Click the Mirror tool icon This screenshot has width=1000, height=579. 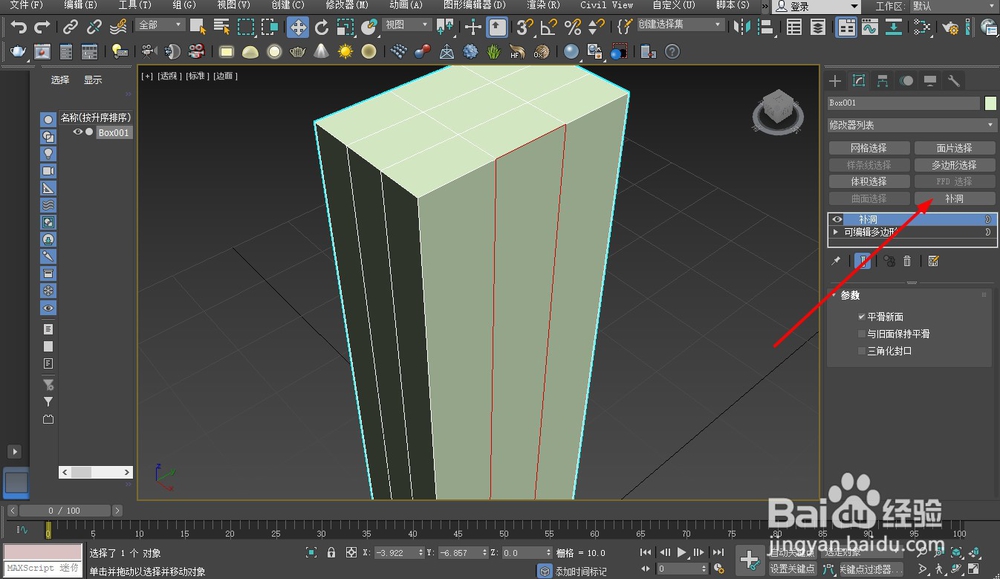[x=742, y=27]
